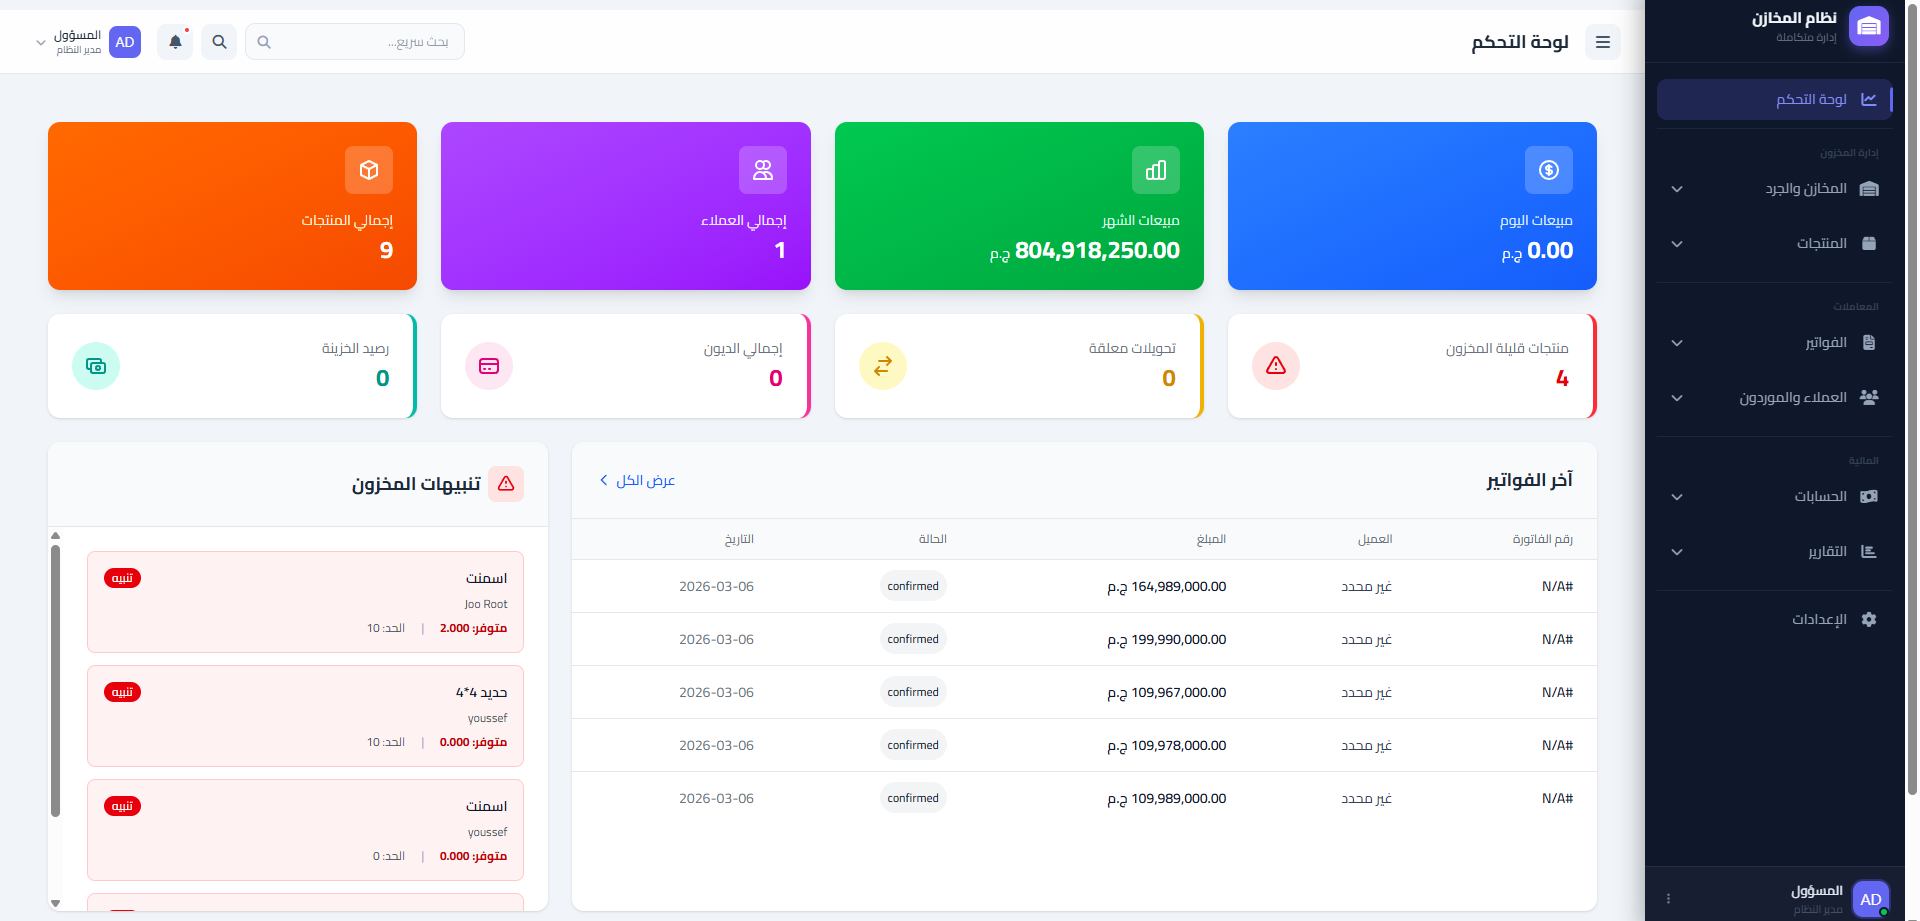
Task: Open التقارير reports icon in sidebar
Action: coord(1869,551)
